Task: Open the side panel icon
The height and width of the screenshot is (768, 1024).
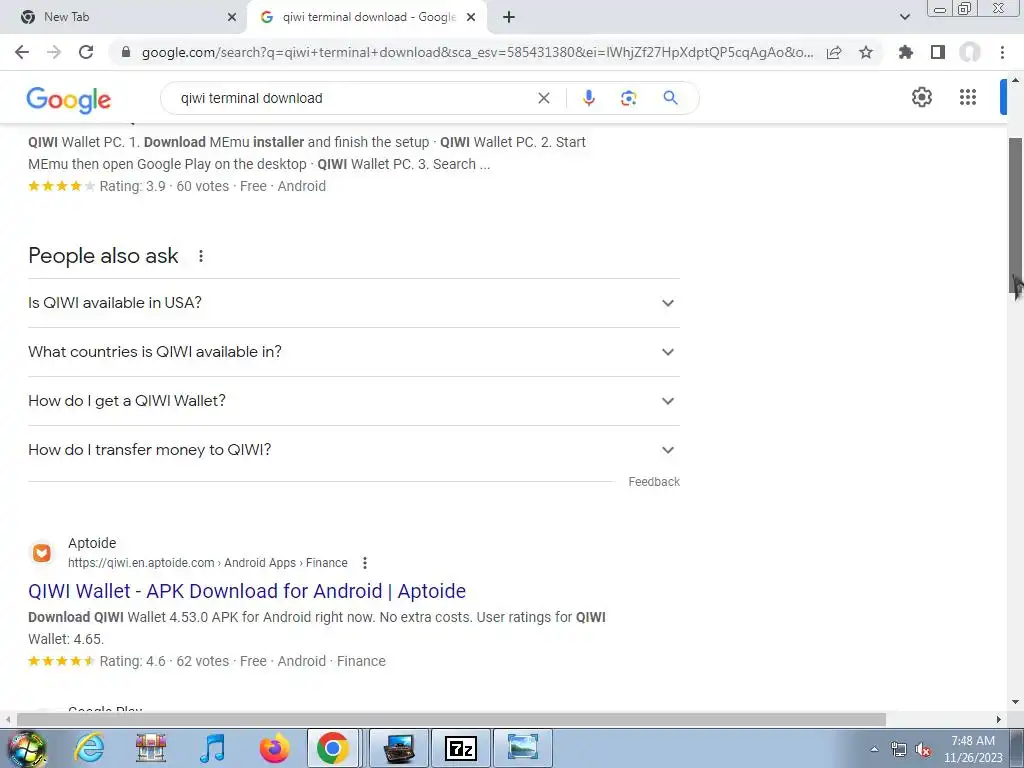Action: point(938,52)
